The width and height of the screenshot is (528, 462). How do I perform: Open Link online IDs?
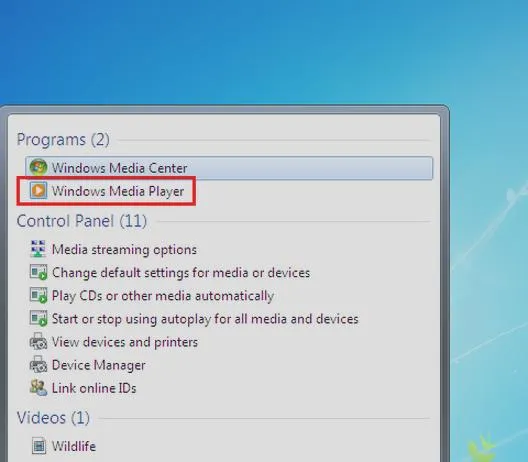94,388
